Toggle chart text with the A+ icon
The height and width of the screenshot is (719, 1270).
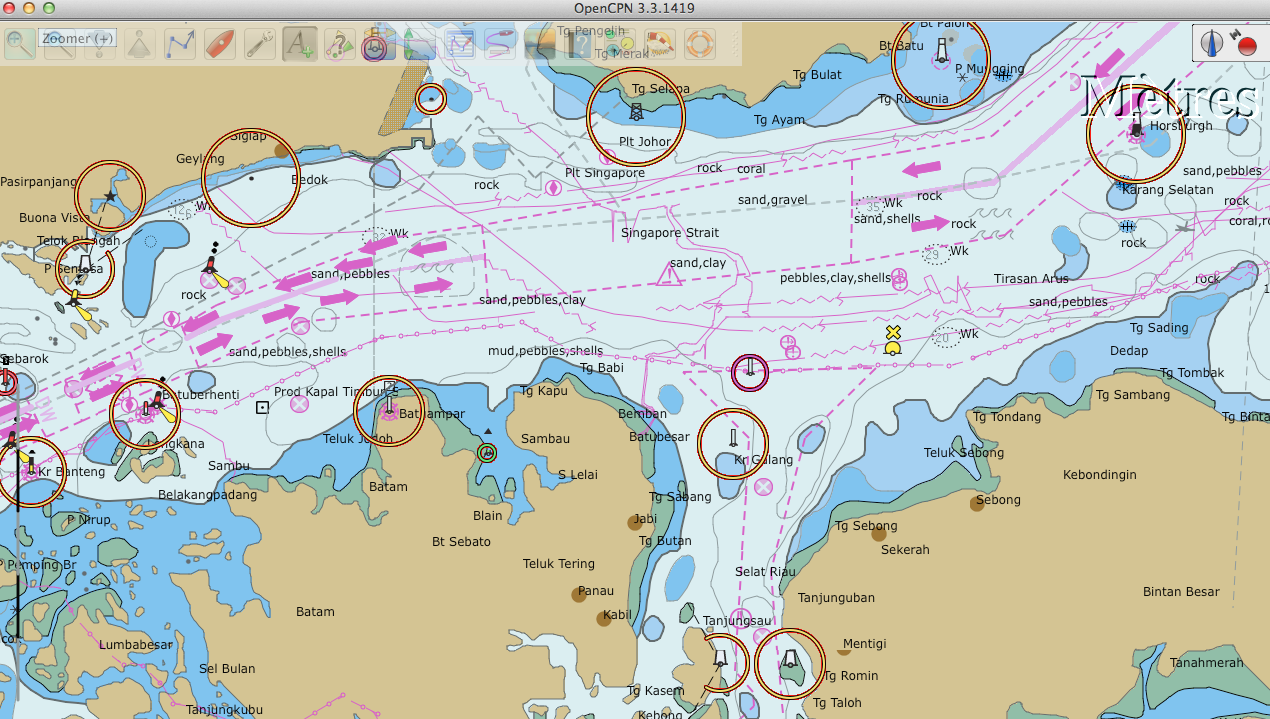coord(300,44)
